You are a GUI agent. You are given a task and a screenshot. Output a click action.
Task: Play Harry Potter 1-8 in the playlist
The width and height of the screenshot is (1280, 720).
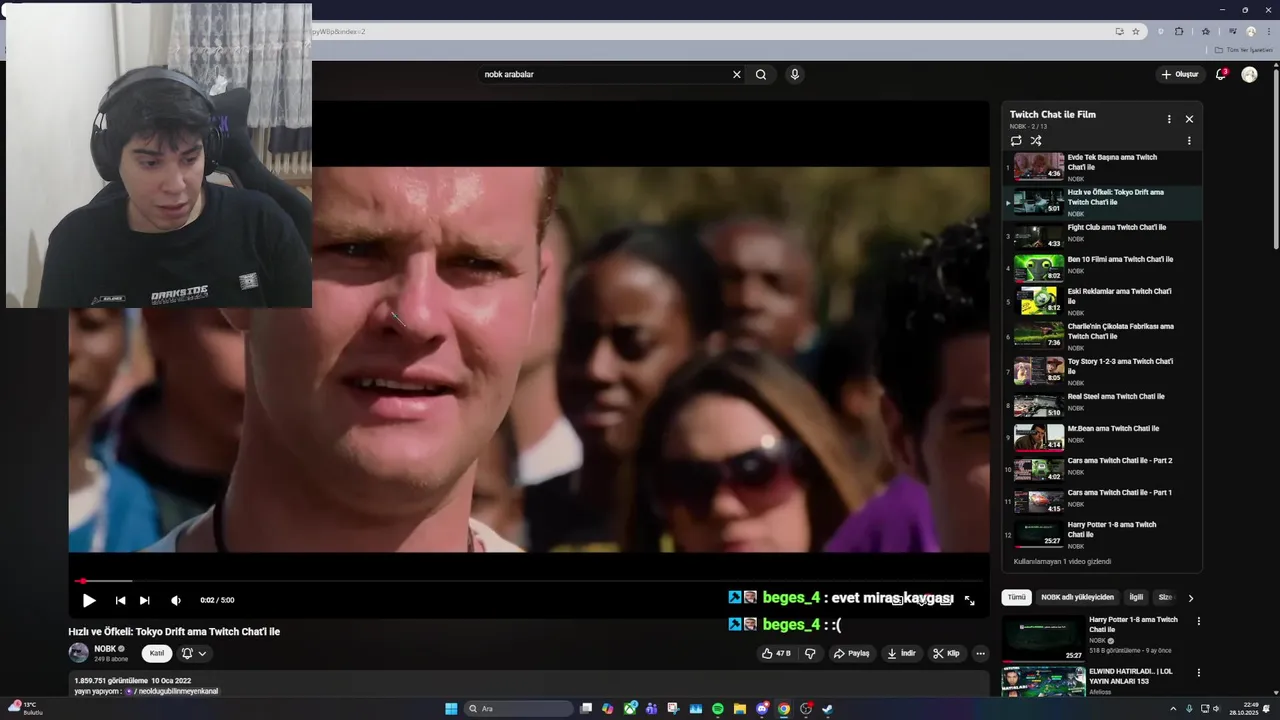click(x=1104, y=534)
